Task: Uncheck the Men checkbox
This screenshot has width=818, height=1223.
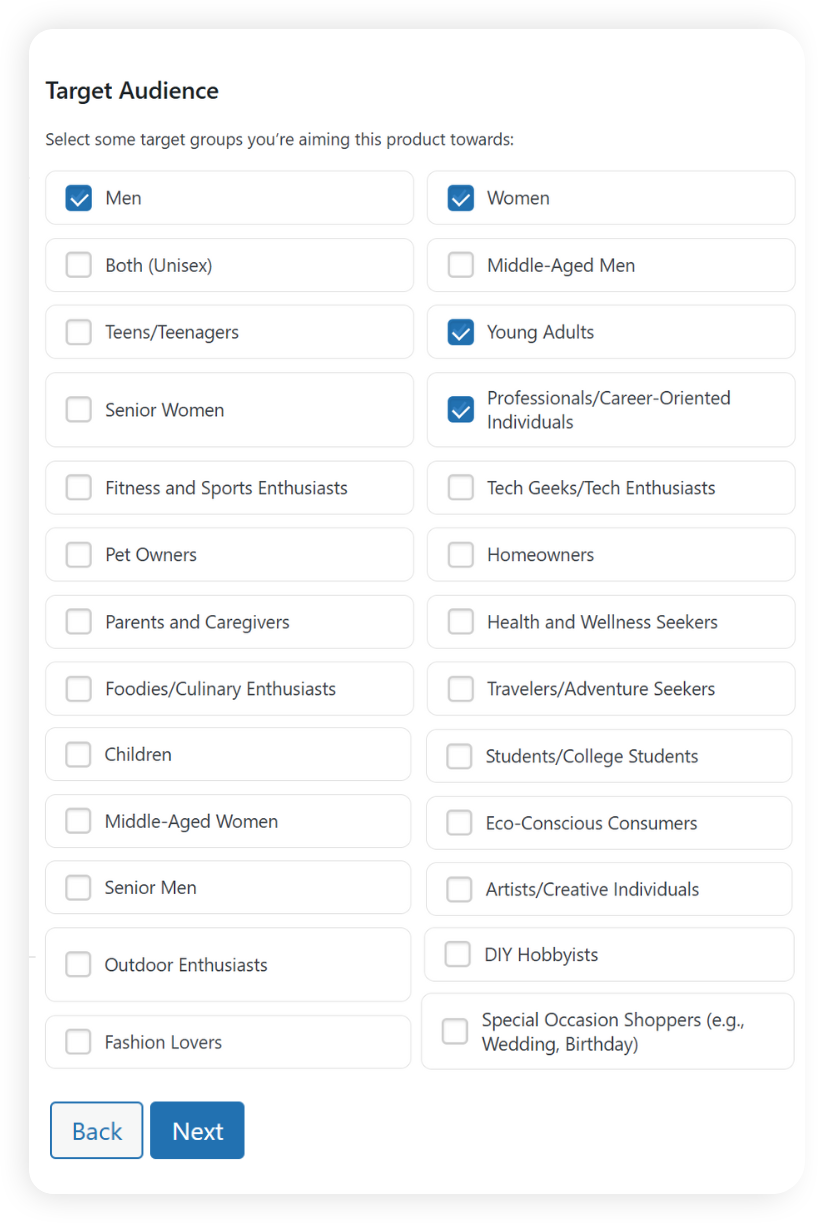Action: coord(78,198)
